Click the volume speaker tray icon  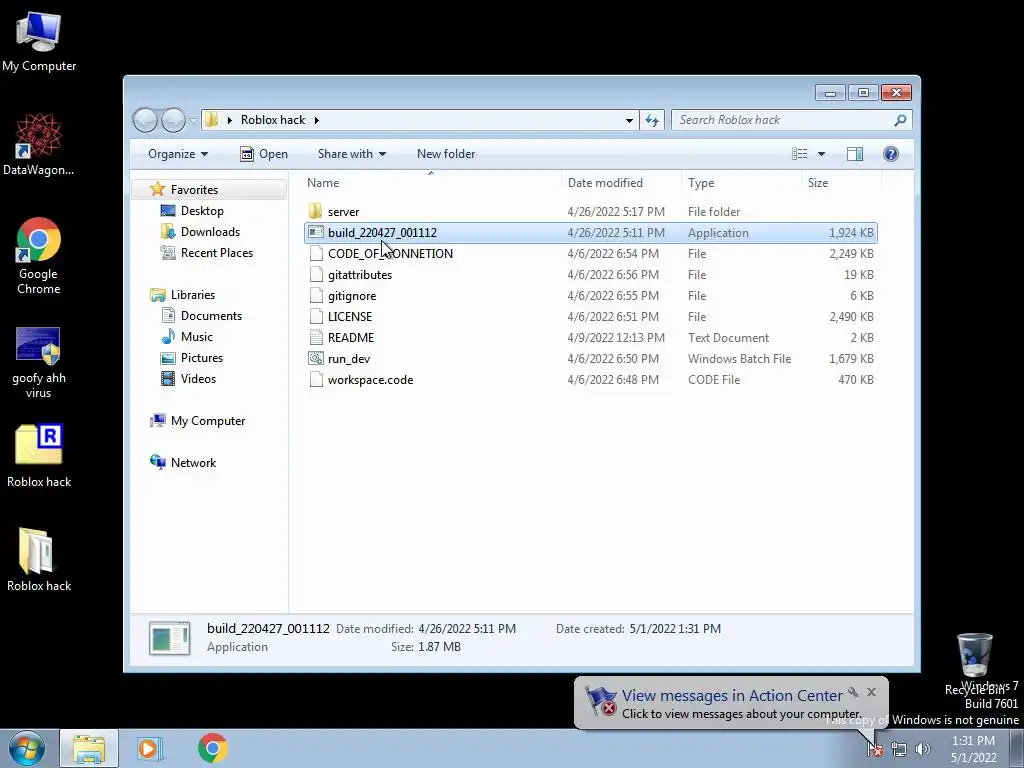coord(922,749)
